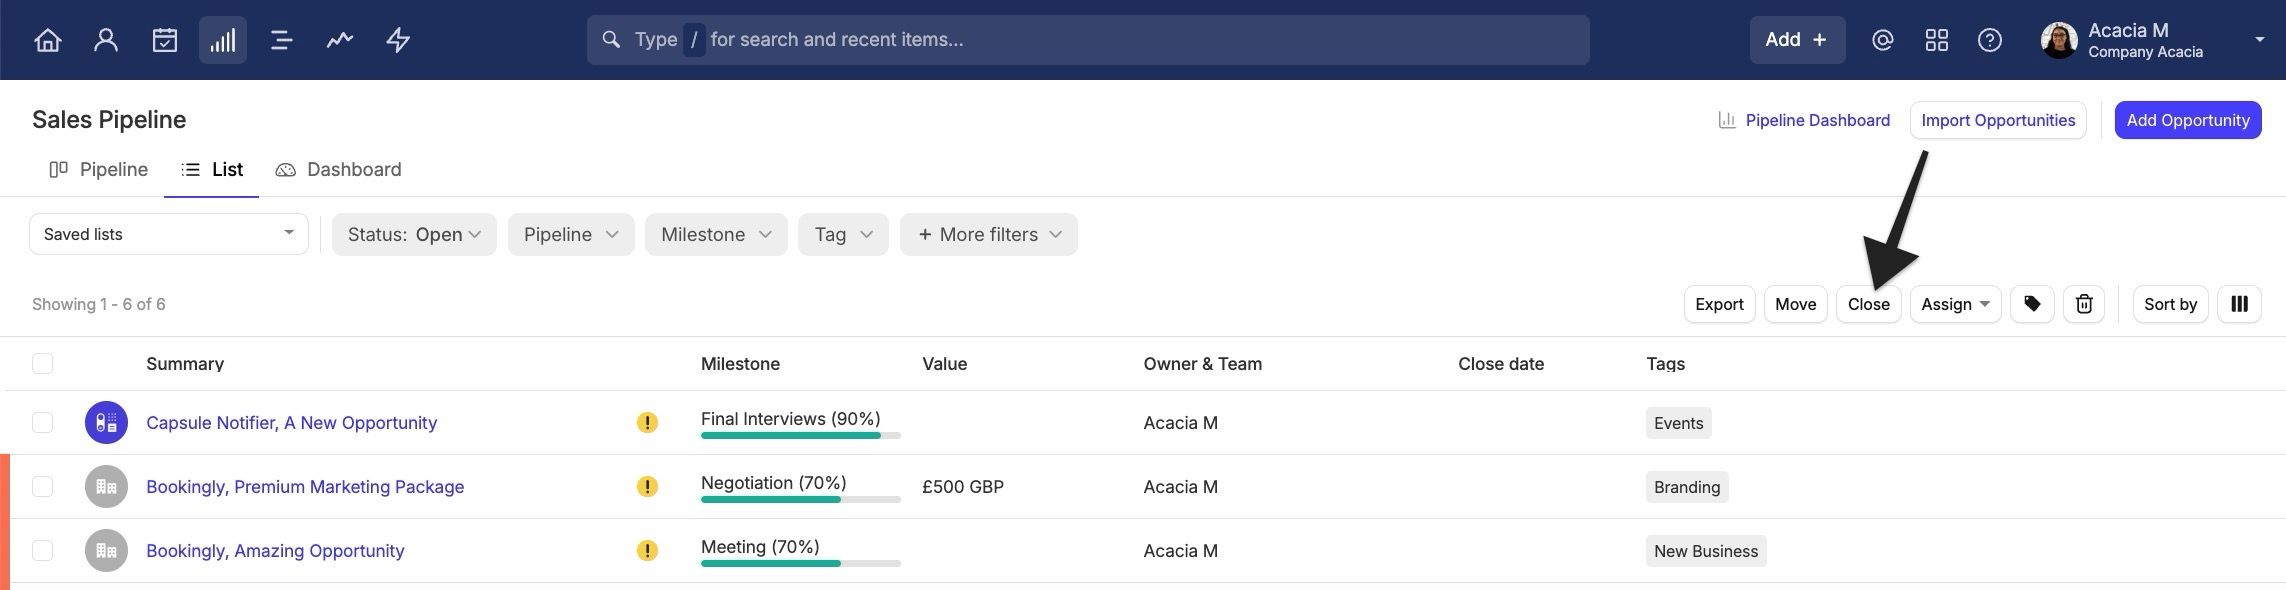Open the Sort by menu
2286x590 pixels.
[2170, 304]
